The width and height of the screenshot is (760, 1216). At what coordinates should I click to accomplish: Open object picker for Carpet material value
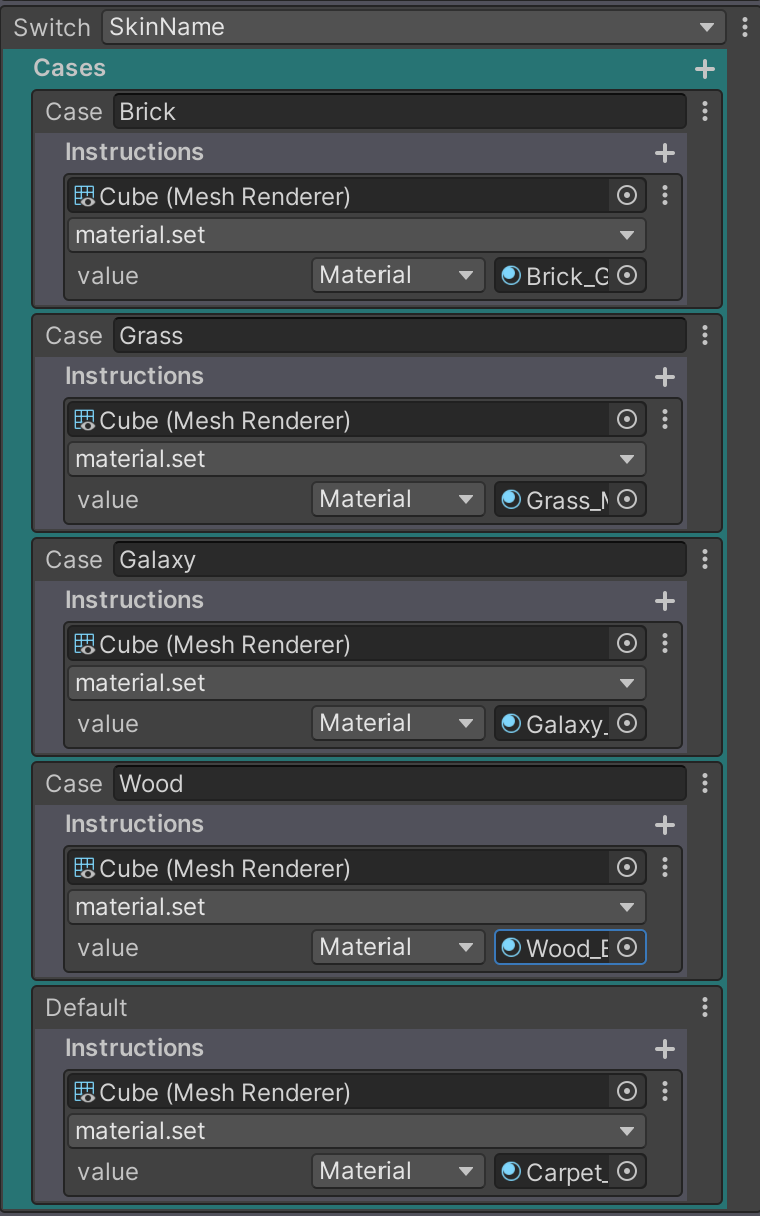[627, 1171]
